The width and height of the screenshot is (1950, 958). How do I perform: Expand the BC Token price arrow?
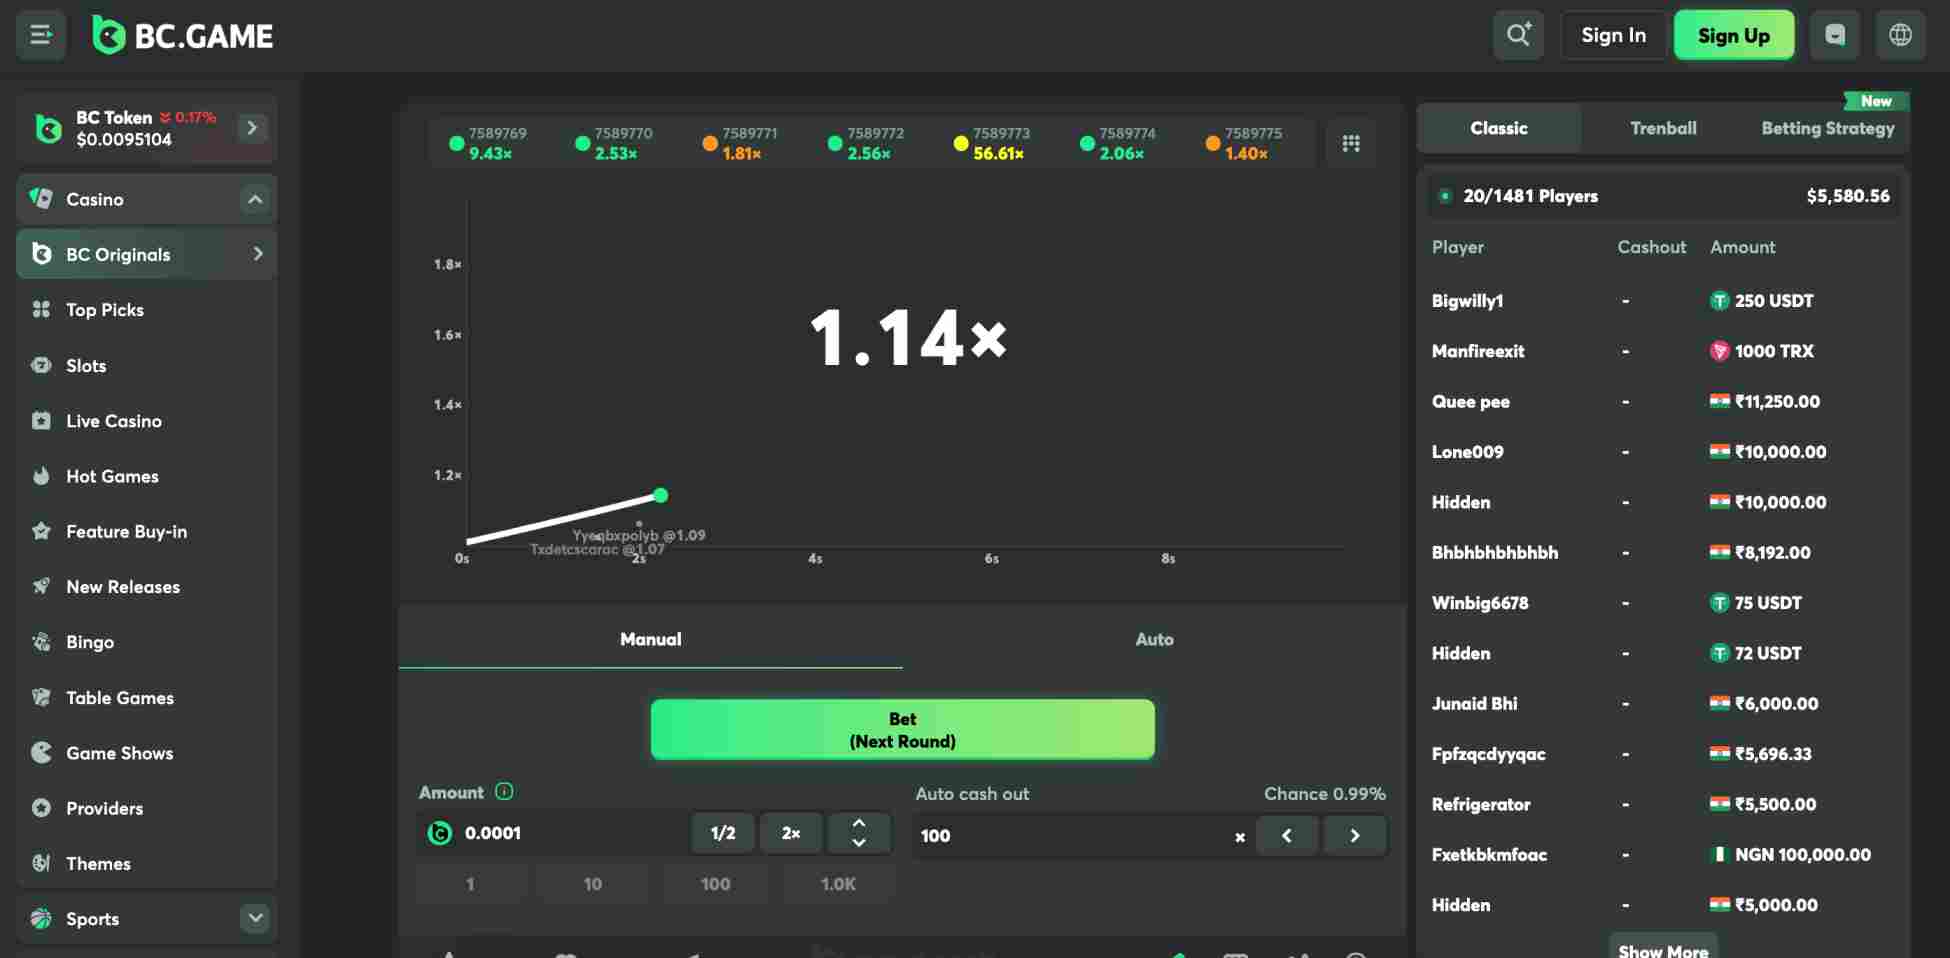[x=252, y=127]
